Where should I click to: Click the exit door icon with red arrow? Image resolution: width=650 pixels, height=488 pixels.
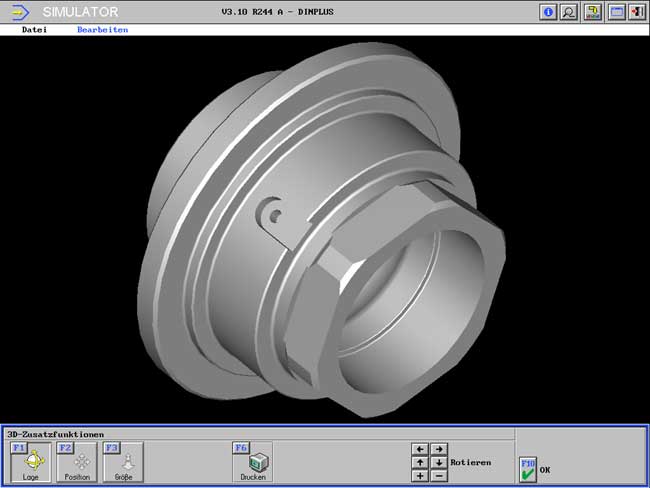636,12
